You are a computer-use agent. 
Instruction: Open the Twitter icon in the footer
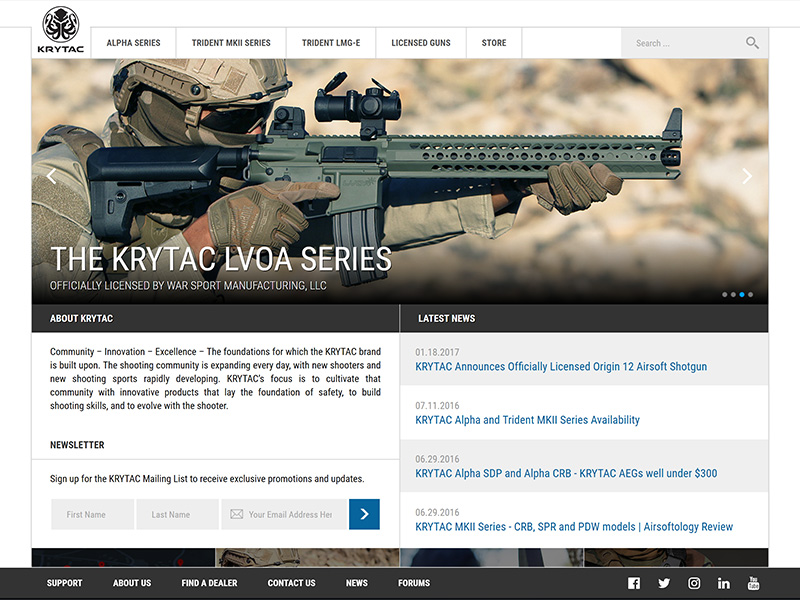click(663, 583)
